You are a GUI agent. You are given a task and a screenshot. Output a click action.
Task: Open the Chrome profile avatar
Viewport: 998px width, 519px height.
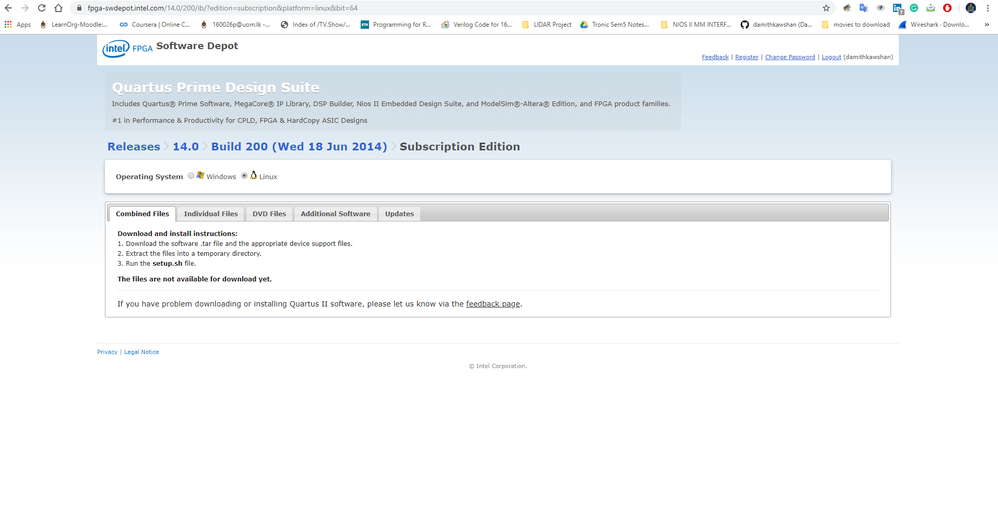(971, 8)
